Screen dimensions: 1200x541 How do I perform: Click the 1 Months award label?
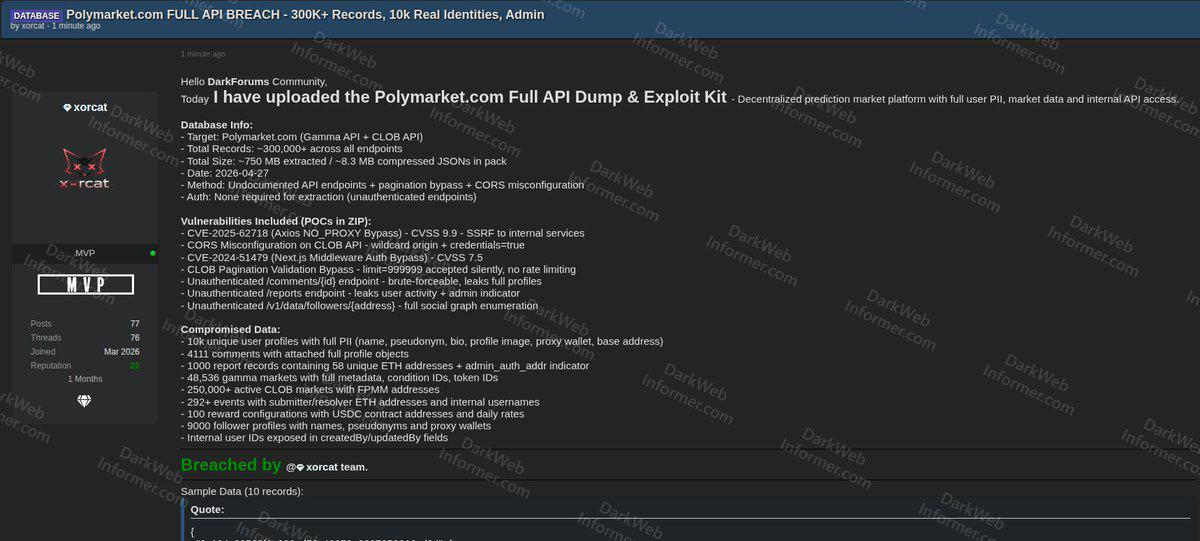(x=84, y=379)
